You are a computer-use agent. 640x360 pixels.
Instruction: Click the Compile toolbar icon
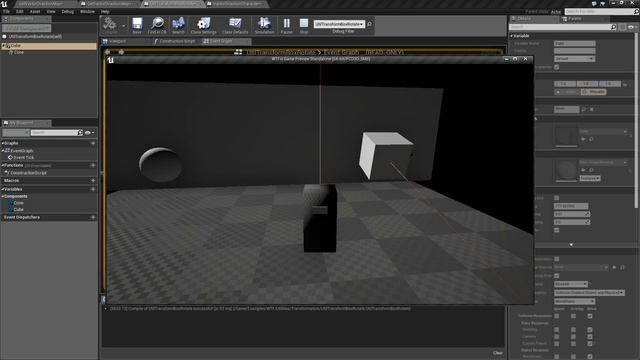[x=109, y=24]
